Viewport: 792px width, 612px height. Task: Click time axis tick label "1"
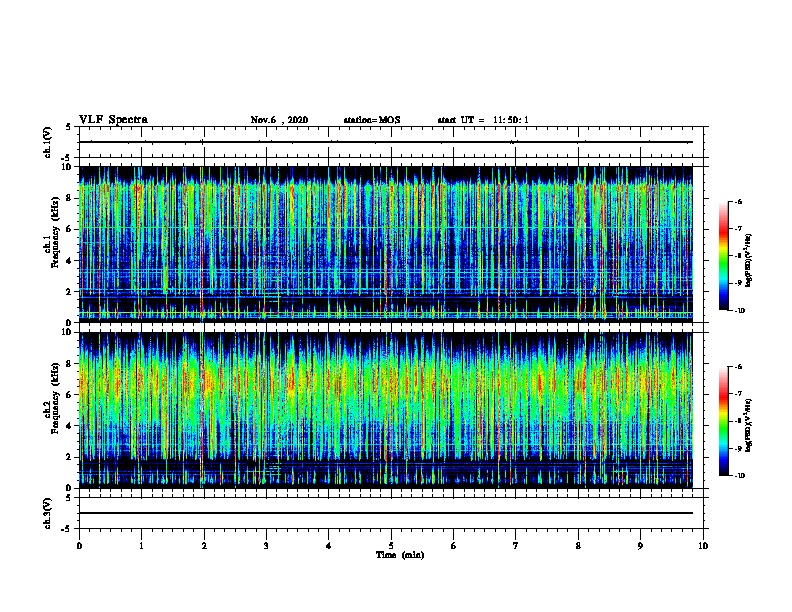[x=141, y=546]
